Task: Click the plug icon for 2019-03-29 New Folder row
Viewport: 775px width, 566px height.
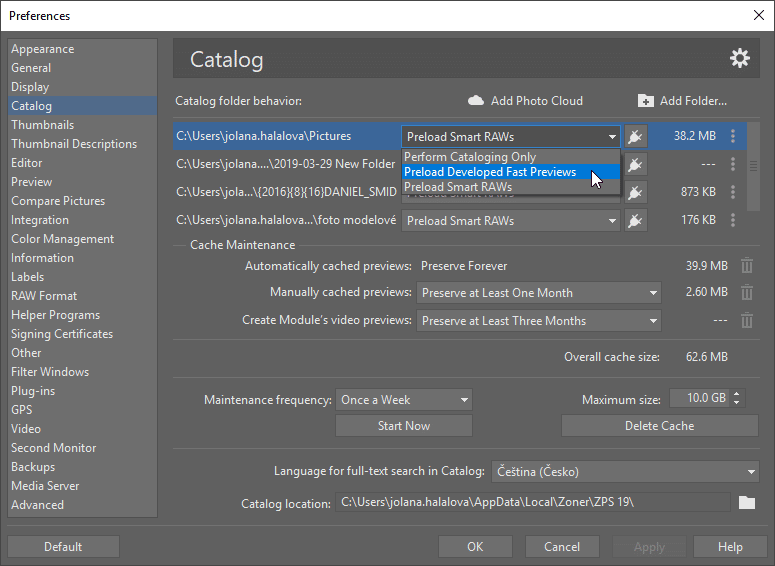Action: pyautogui.click(x=635, y=164)
